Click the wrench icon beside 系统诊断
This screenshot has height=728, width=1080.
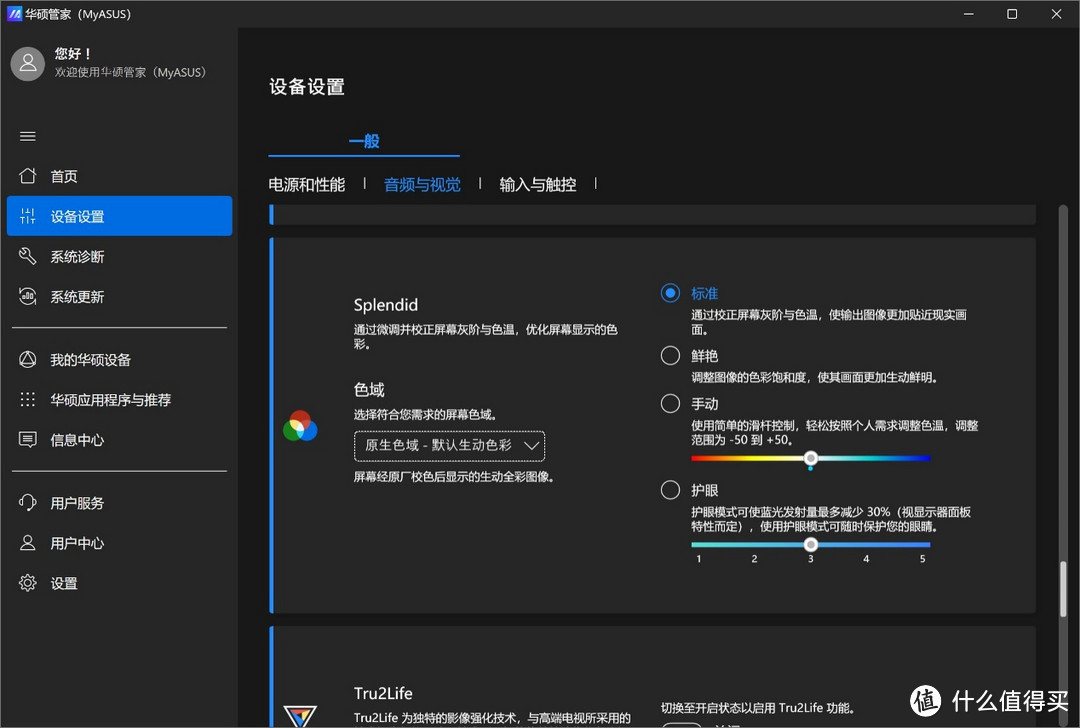28,256
